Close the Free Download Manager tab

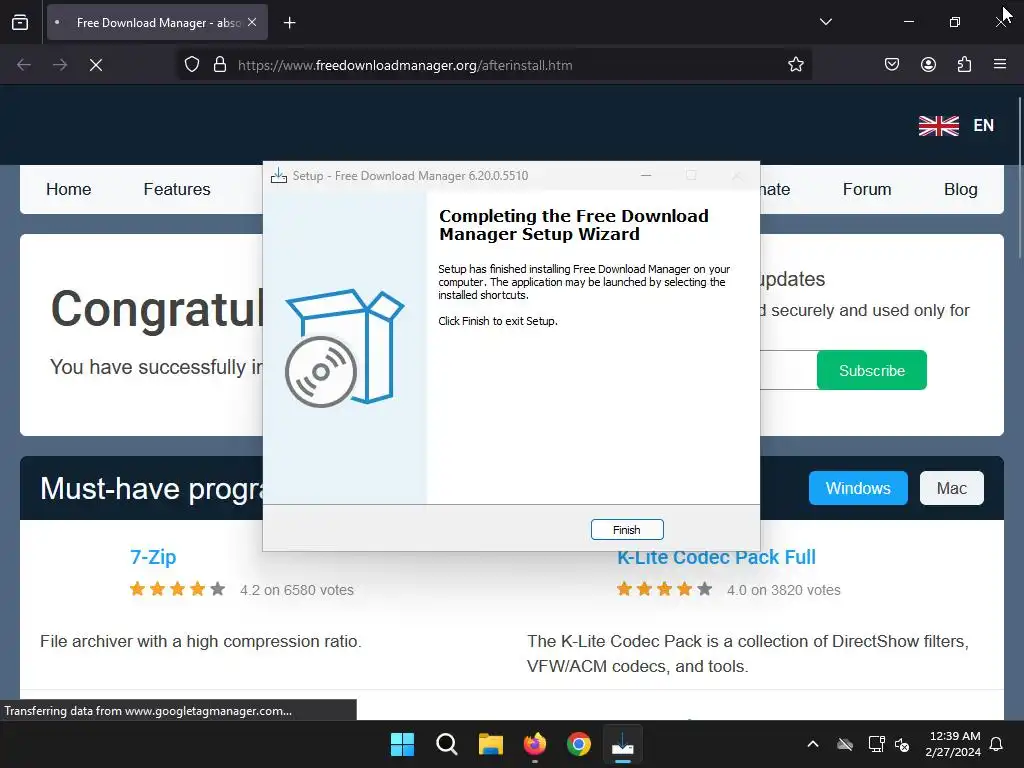click(x=252, y=22)
